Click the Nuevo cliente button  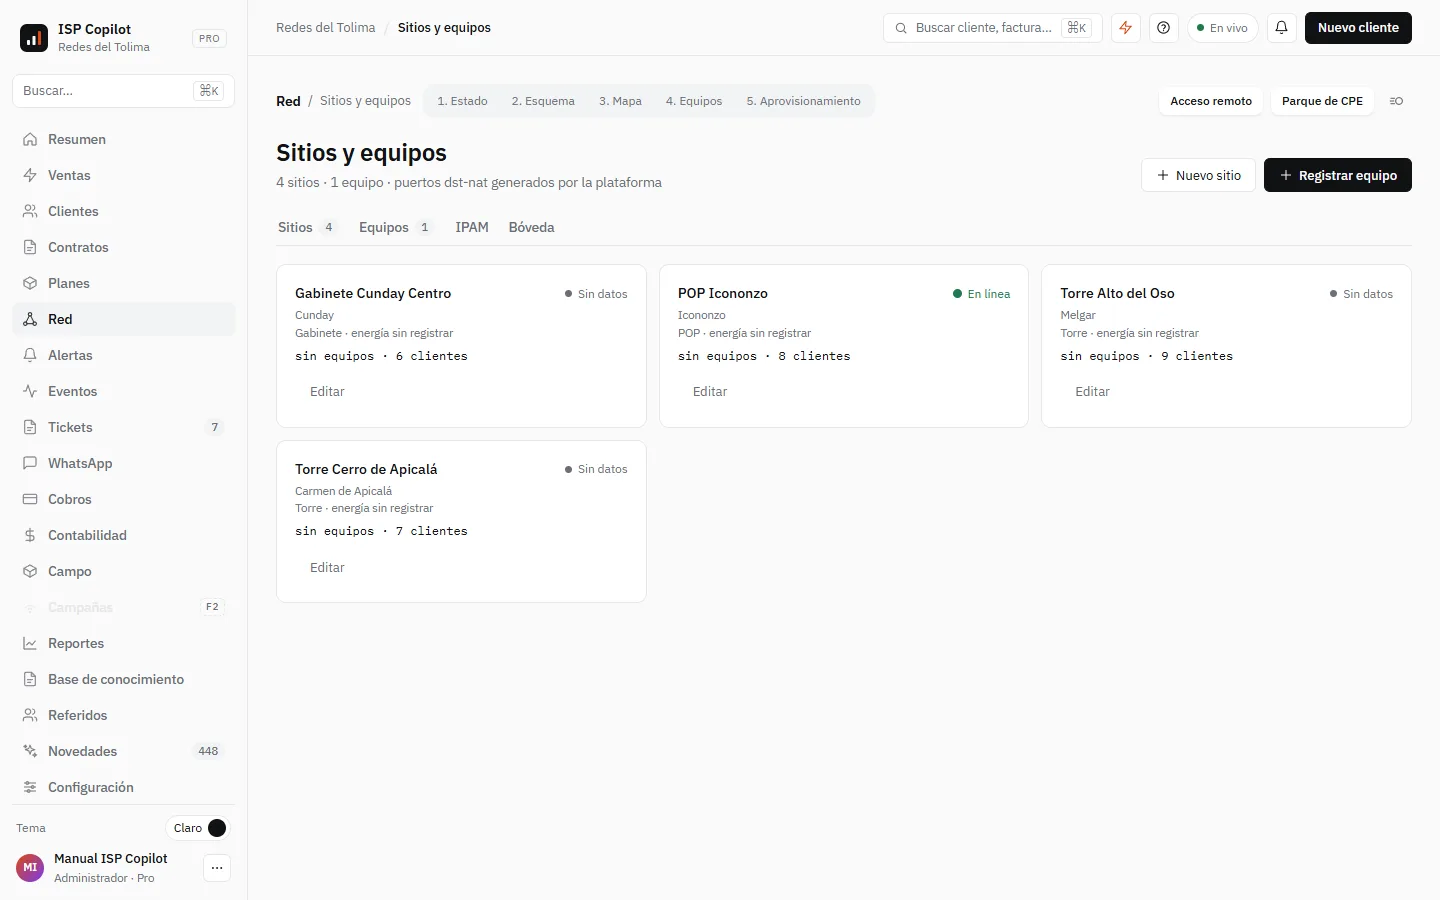tap(1358, 28)
